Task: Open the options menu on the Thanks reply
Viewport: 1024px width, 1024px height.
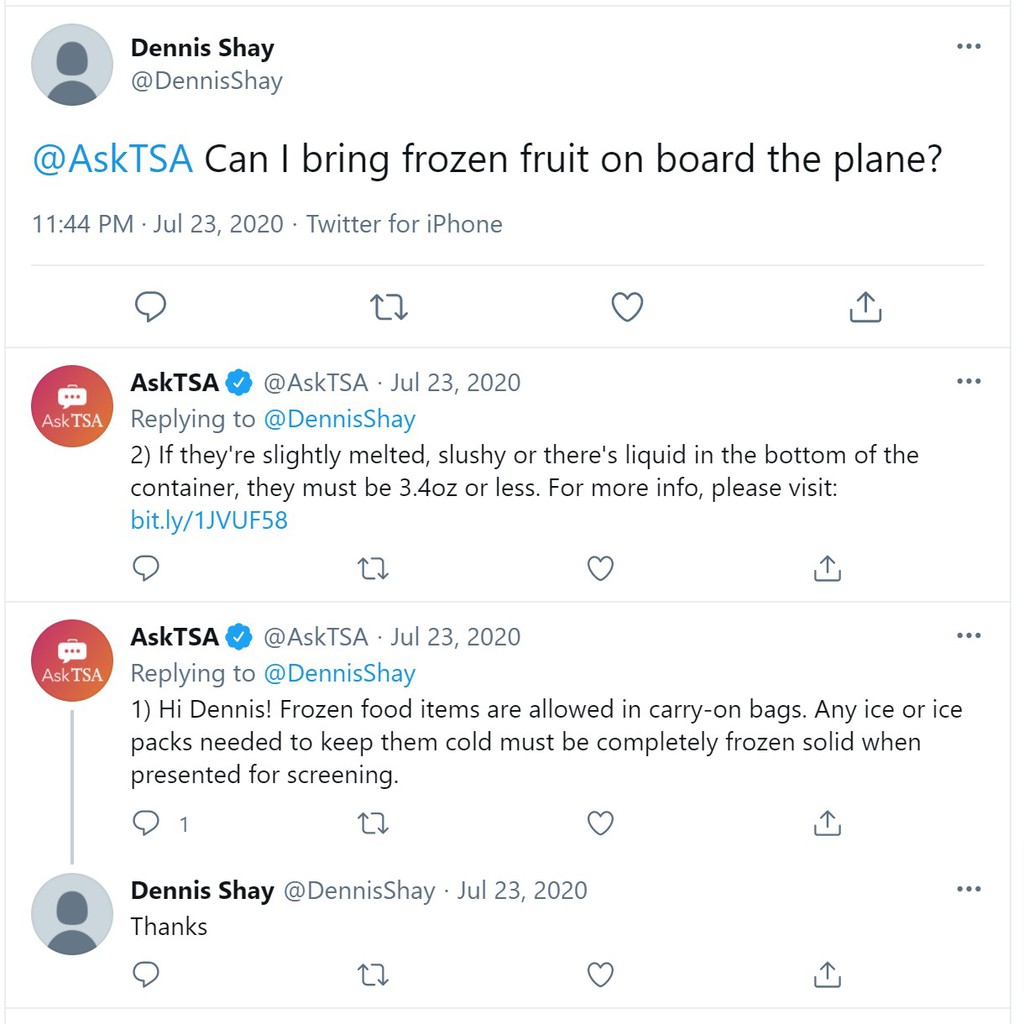Action: [x=968, y=889]
